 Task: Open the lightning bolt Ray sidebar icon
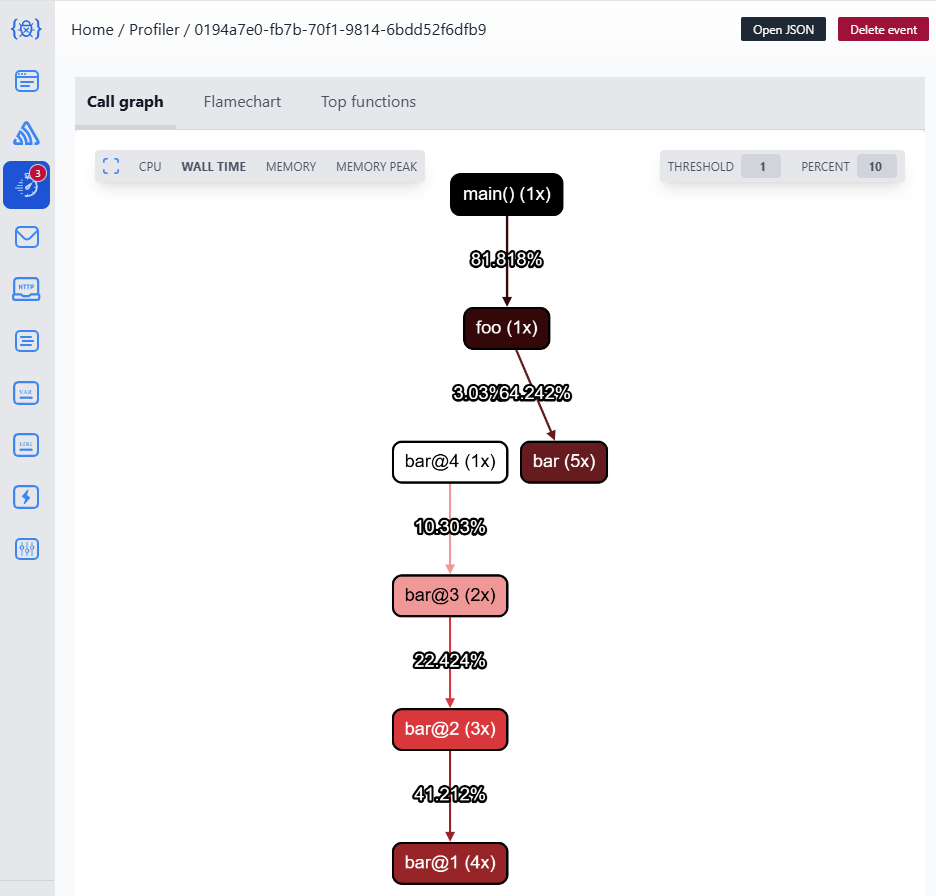[27, 496]
